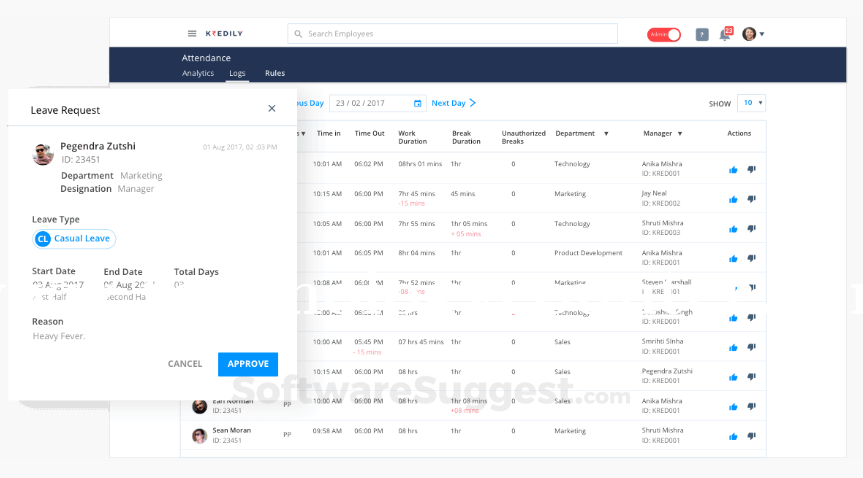This screenshot has width=863, height=478.
Task: Select the Casual Leave type chip
Action: point(74,238)
